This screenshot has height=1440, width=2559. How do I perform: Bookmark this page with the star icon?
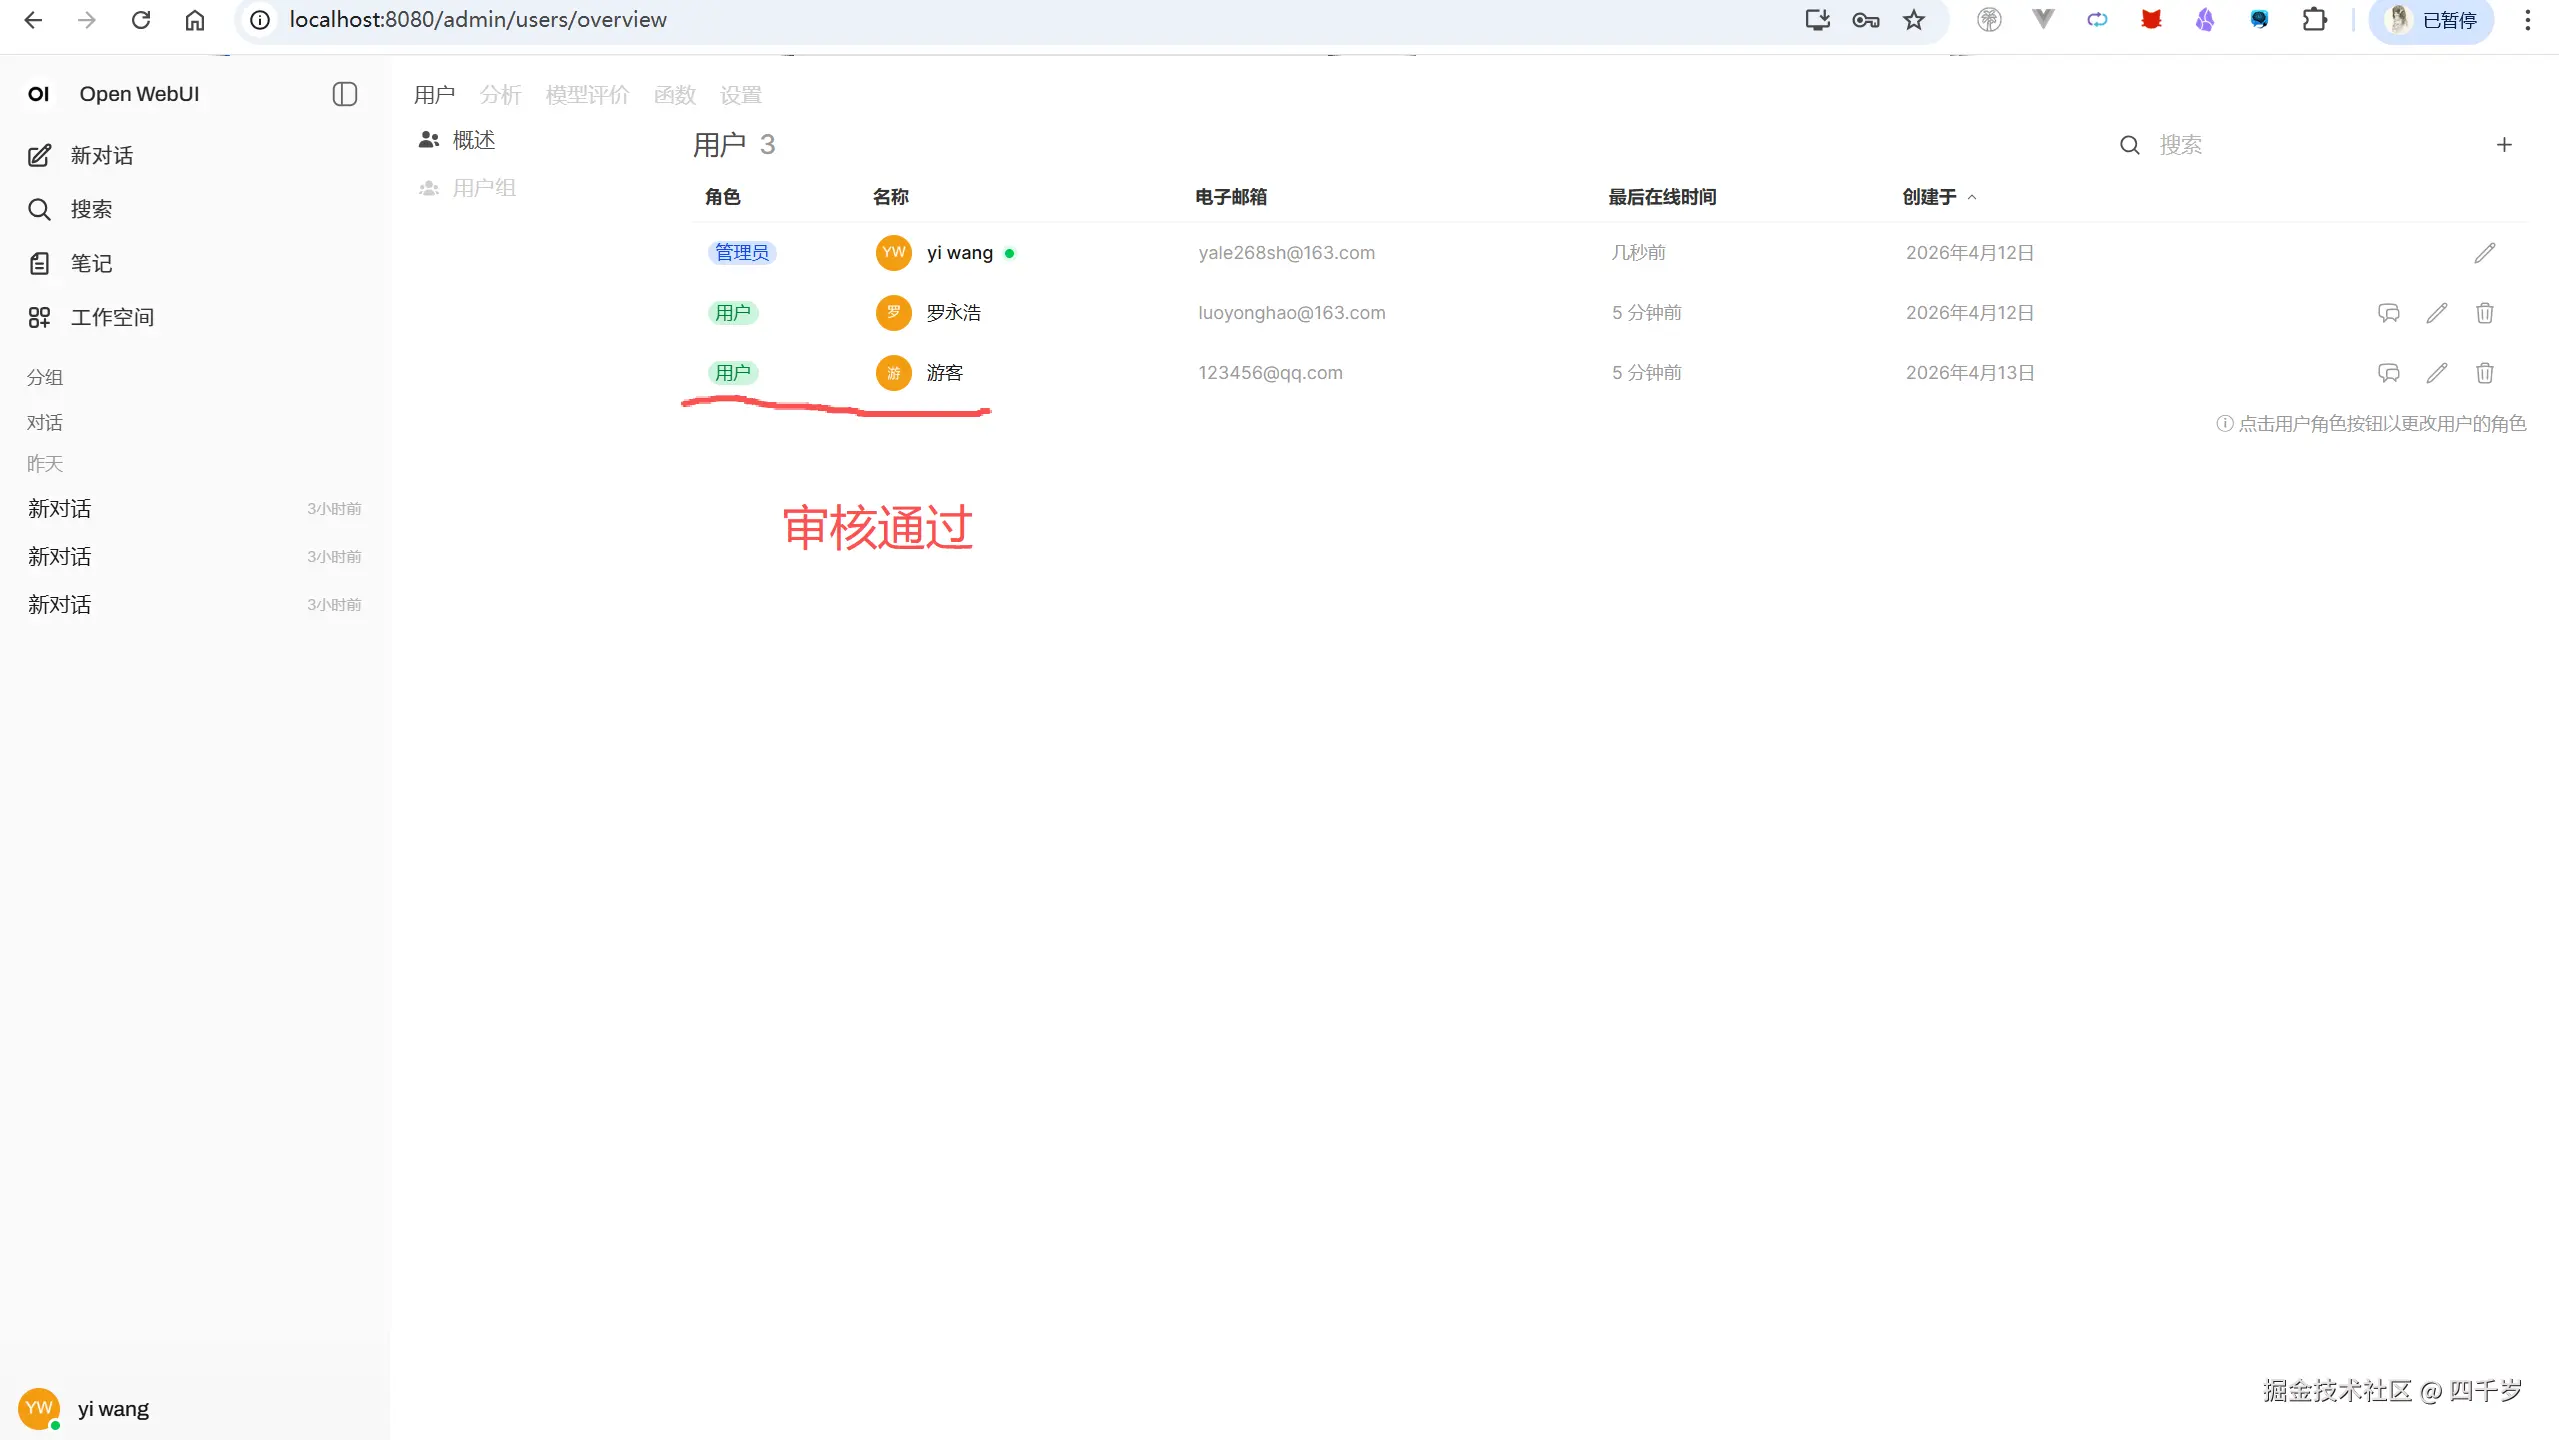pyautogui.click(x=1913, y=20)
